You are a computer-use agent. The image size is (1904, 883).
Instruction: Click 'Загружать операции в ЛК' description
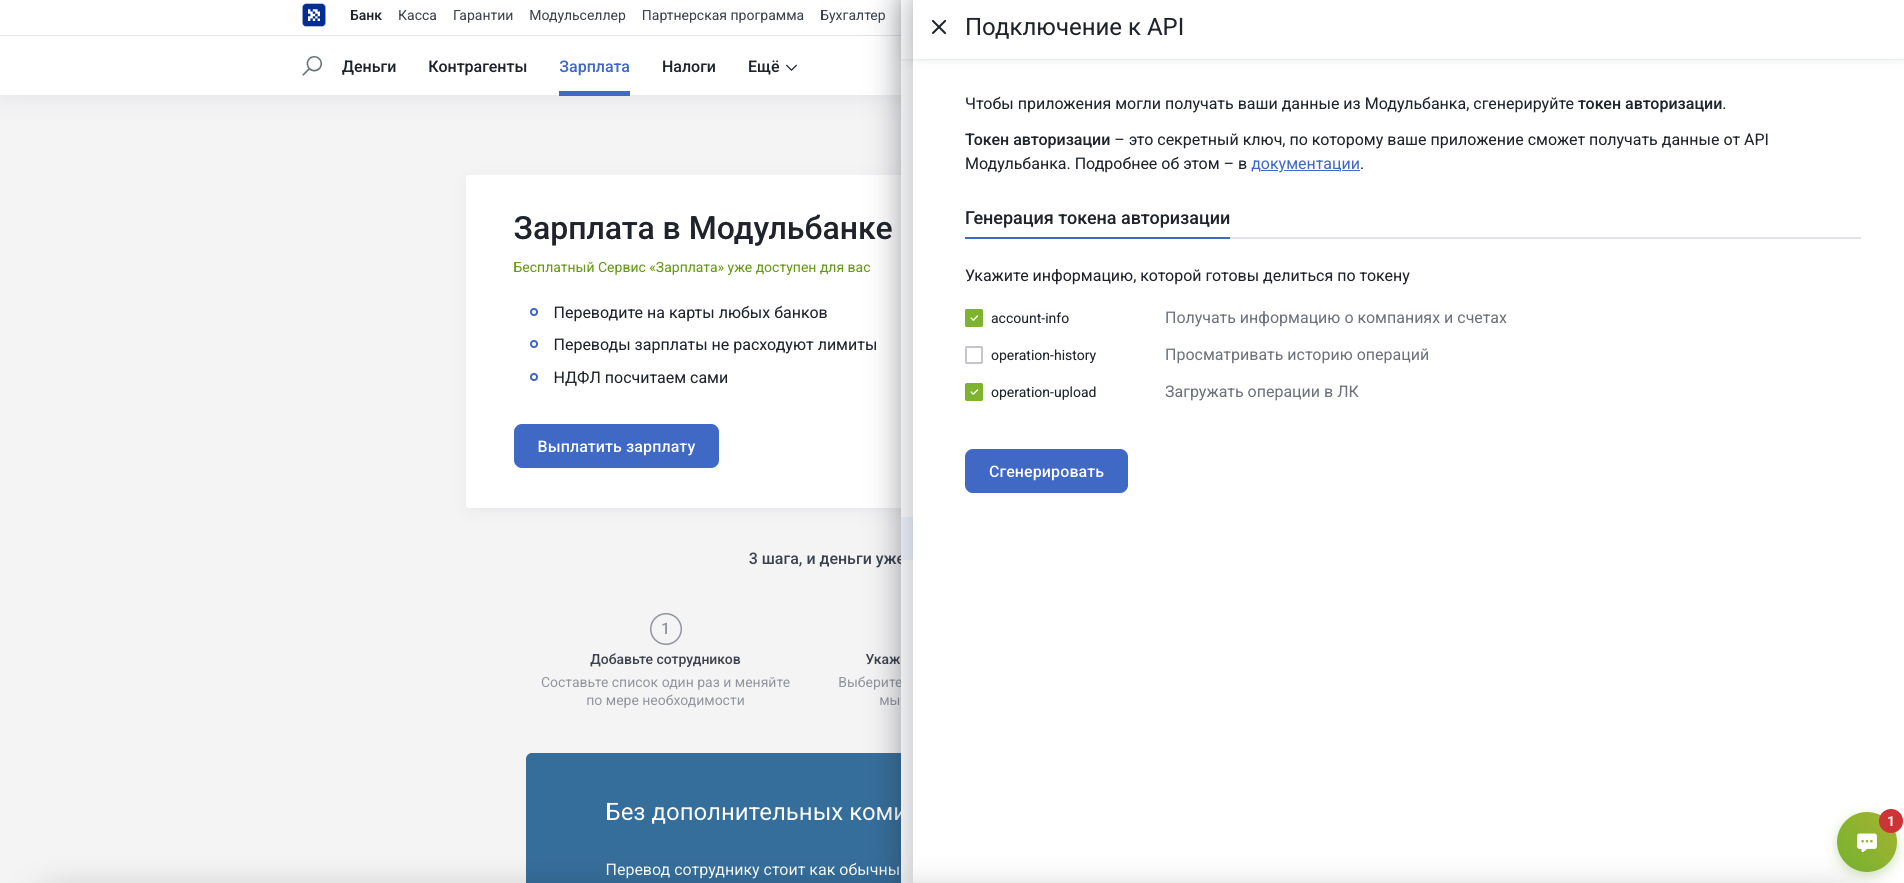coord(1262,392)
